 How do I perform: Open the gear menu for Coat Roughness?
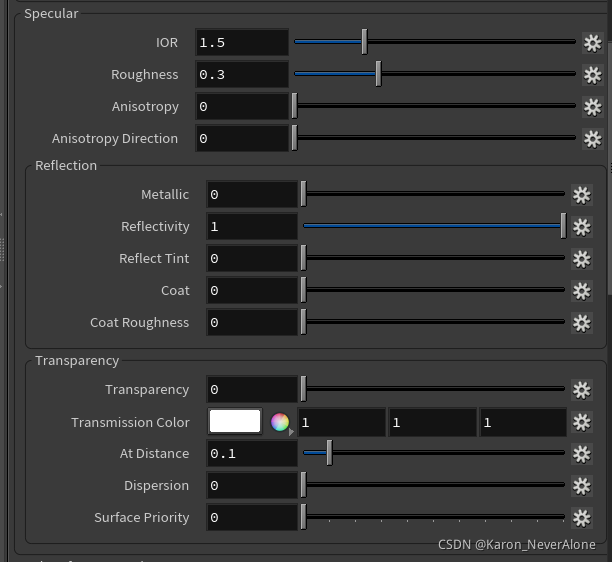[582, 323]
